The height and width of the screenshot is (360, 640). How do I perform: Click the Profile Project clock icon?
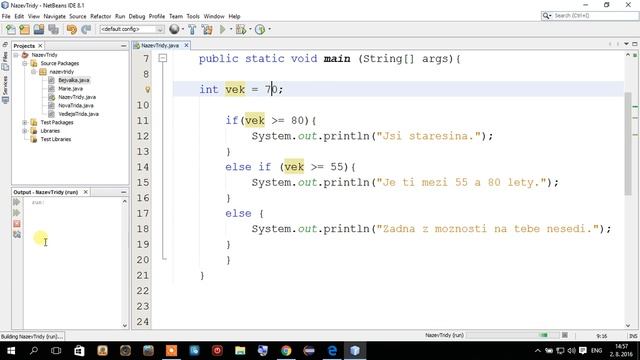pos(260,29)
